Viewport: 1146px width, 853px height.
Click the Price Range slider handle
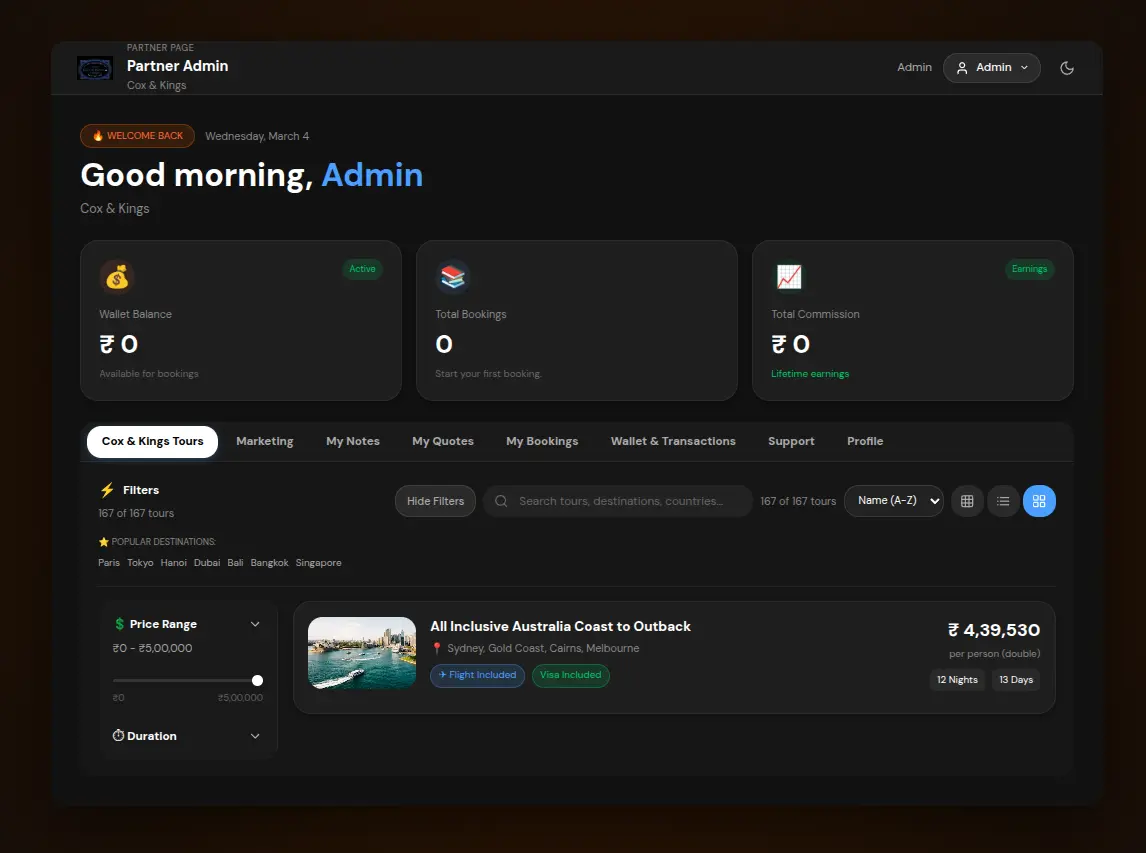click(257, 680)
